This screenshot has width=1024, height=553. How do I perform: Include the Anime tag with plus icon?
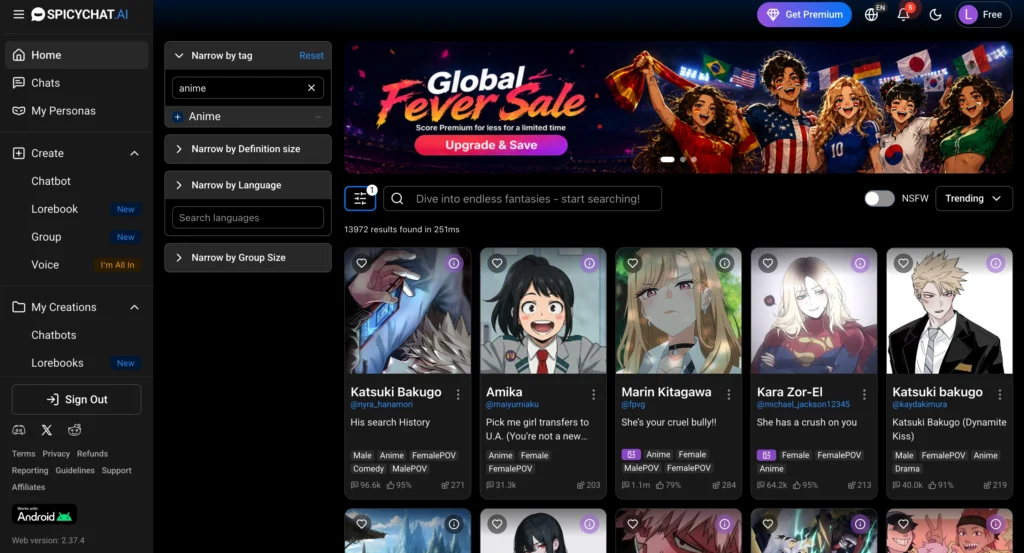point(177,117)
